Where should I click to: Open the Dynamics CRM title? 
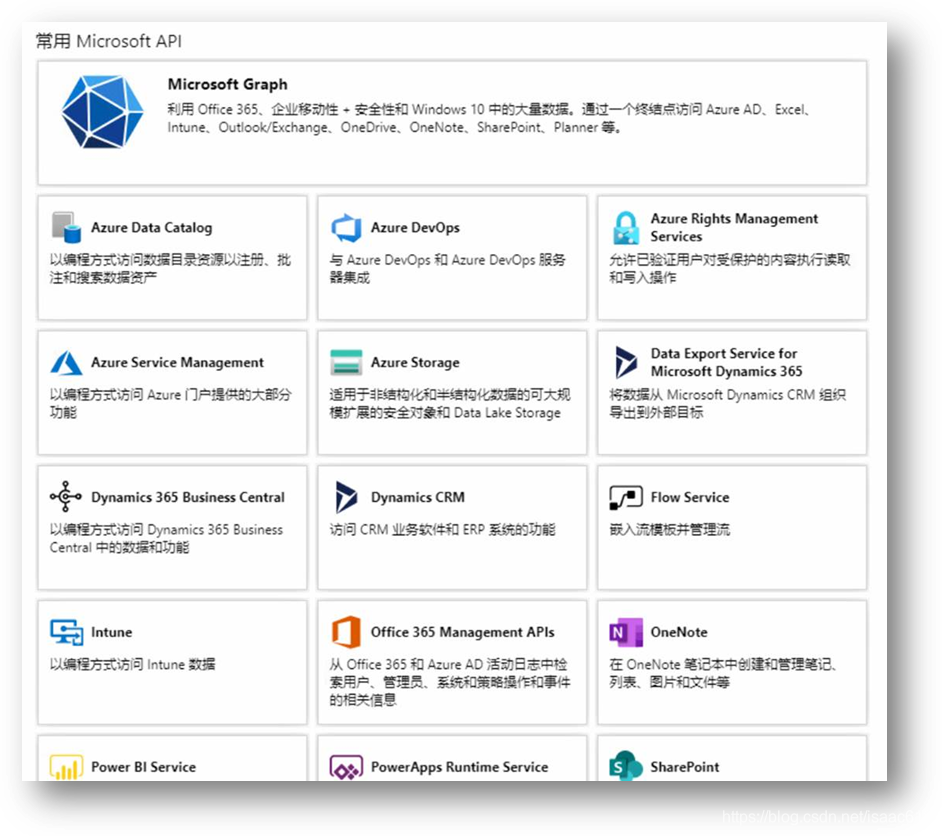(x=418, y=497)
